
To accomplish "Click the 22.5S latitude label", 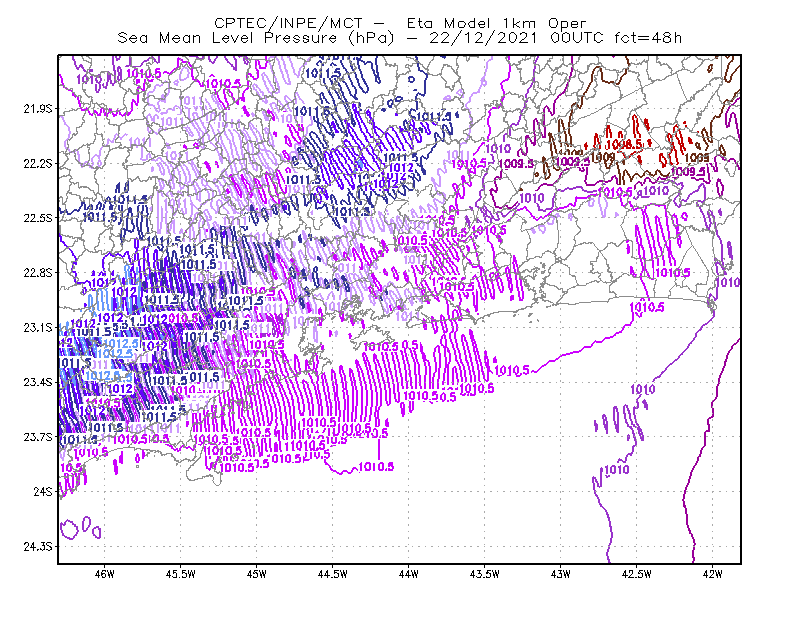I will [37, 218].
